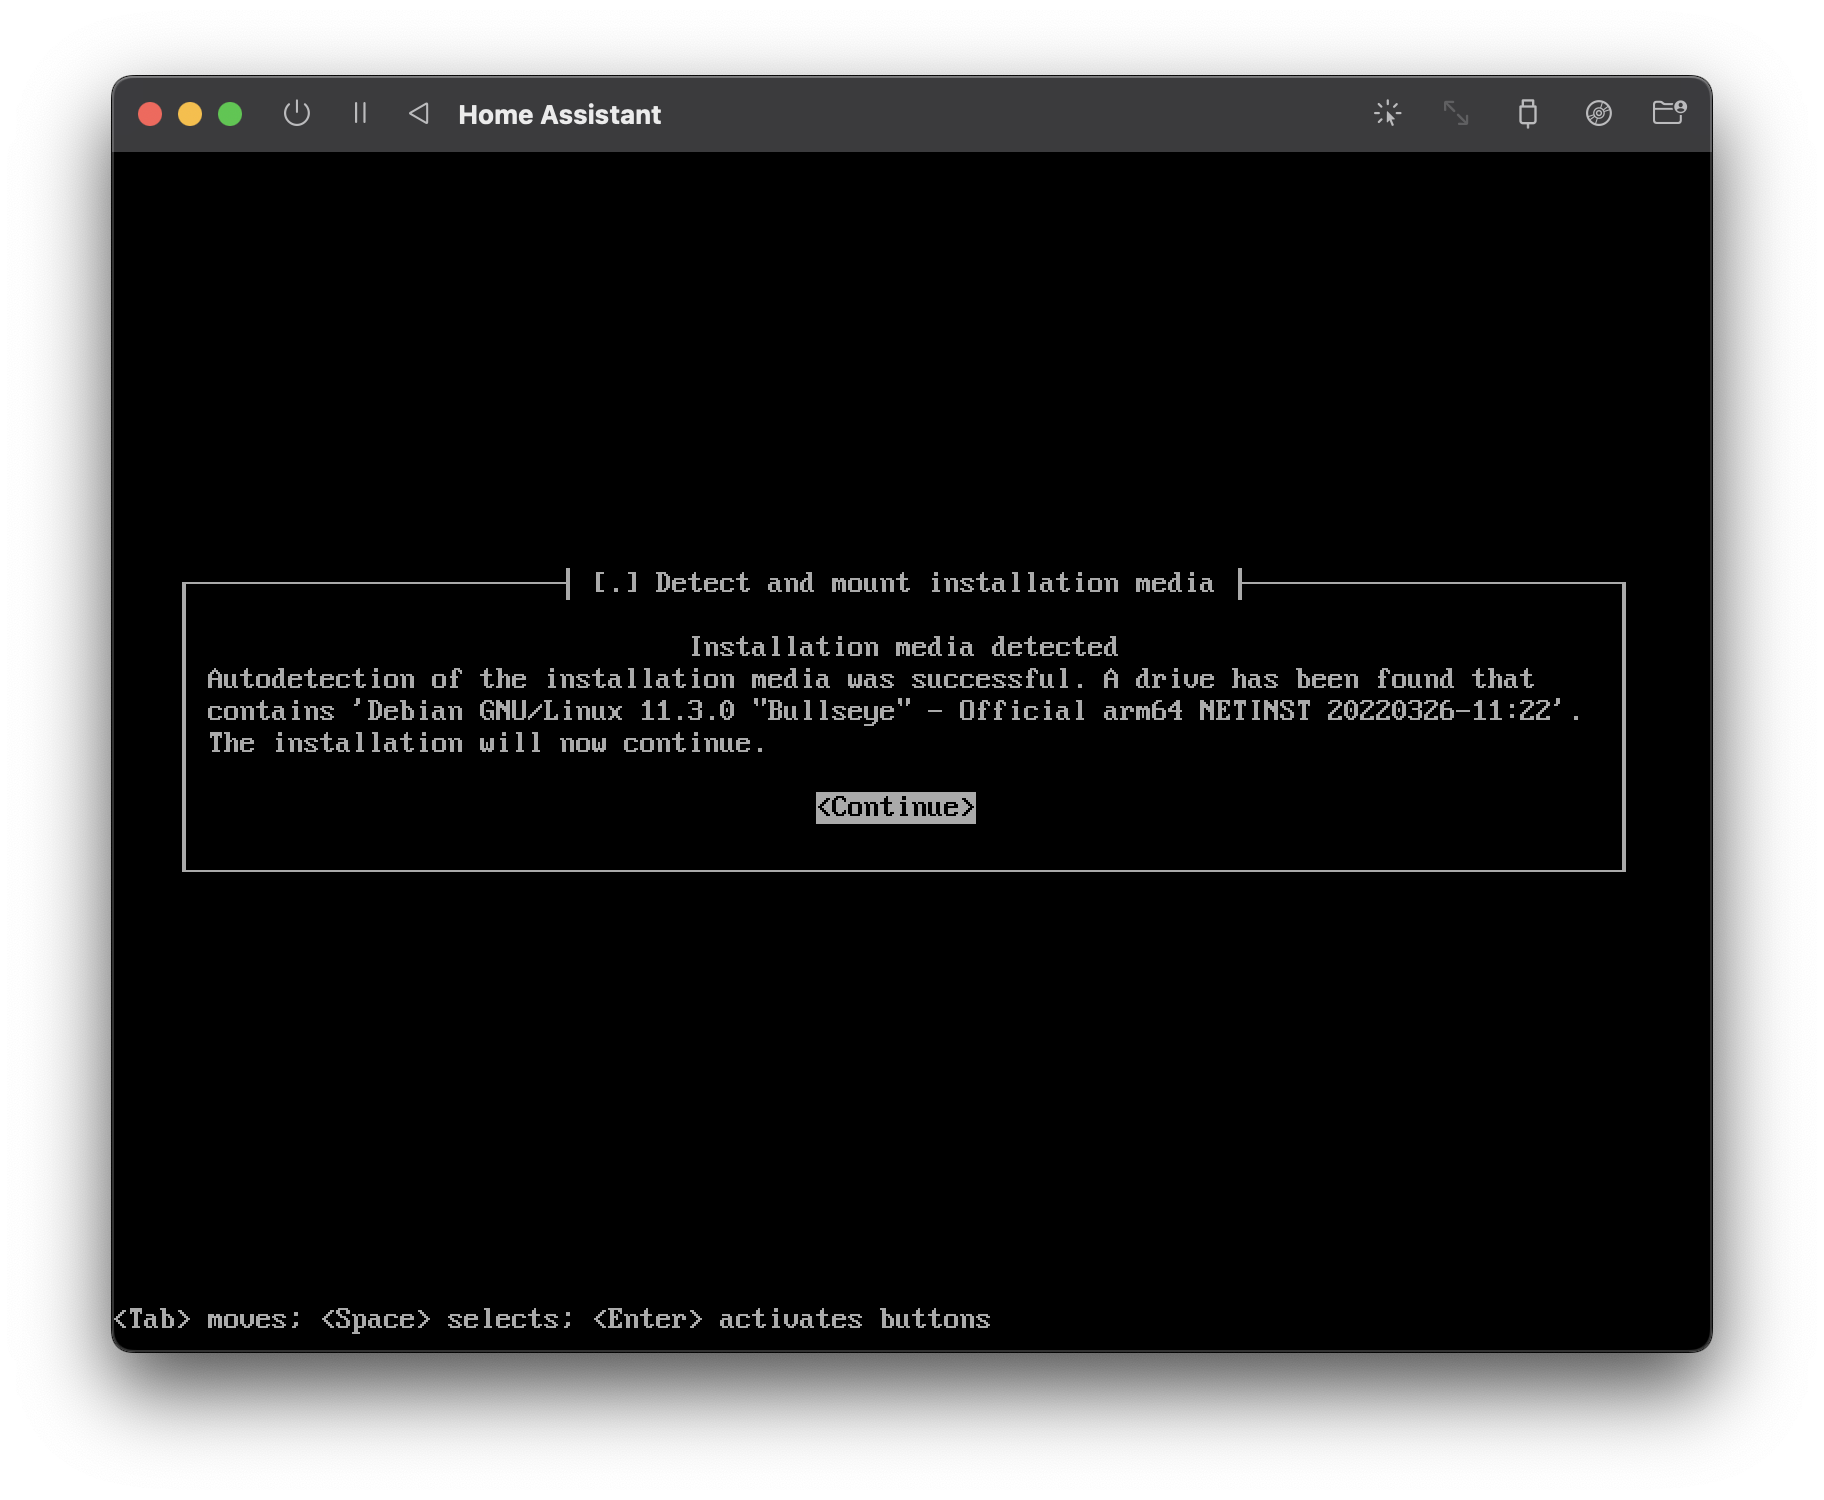The height and width of the screenshot is (1500, 1824).
Task: Pause the running virtual machine
Action: [361, 113]
